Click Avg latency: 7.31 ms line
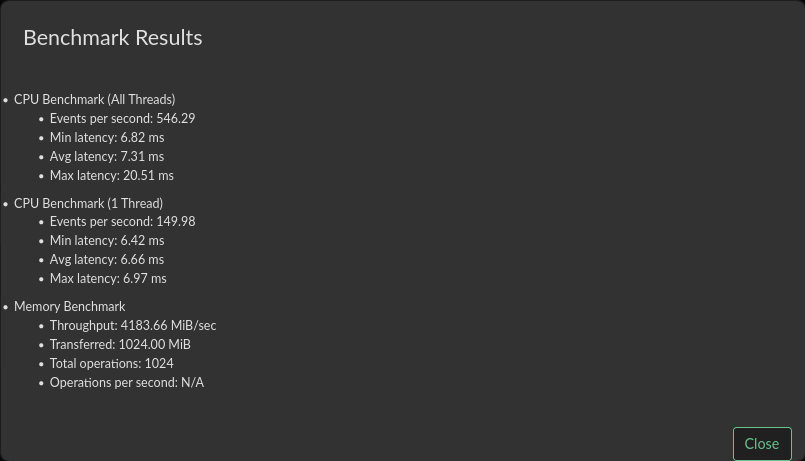 pyautogui.click(x=106, y=156)
